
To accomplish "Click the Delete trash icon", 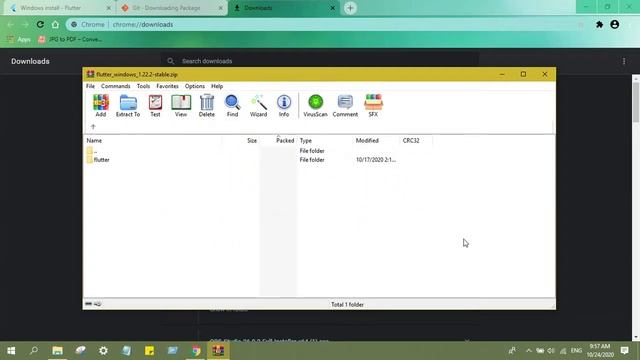I will click(x=207, y=105).
